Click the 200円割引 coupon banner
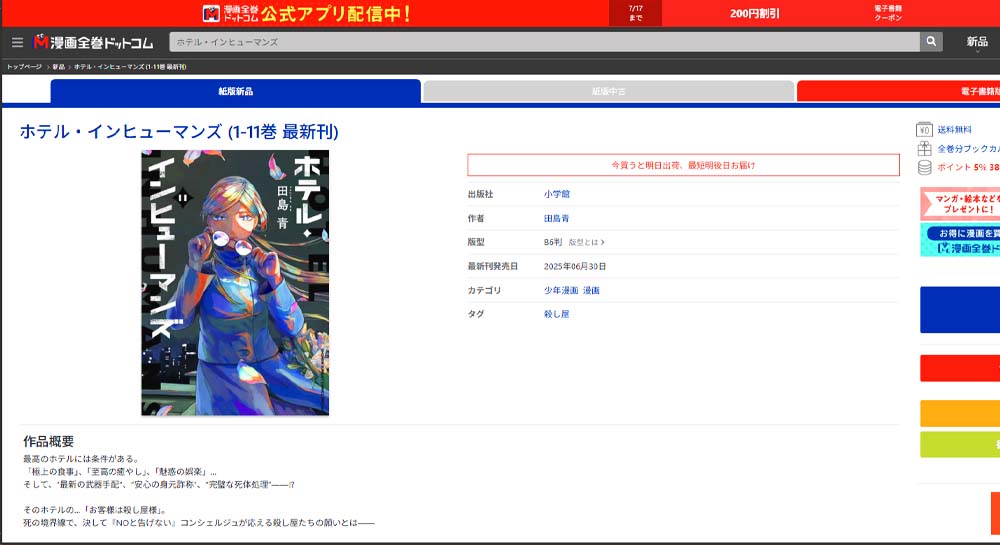1000x545 pixels. (x=754, y=13)
